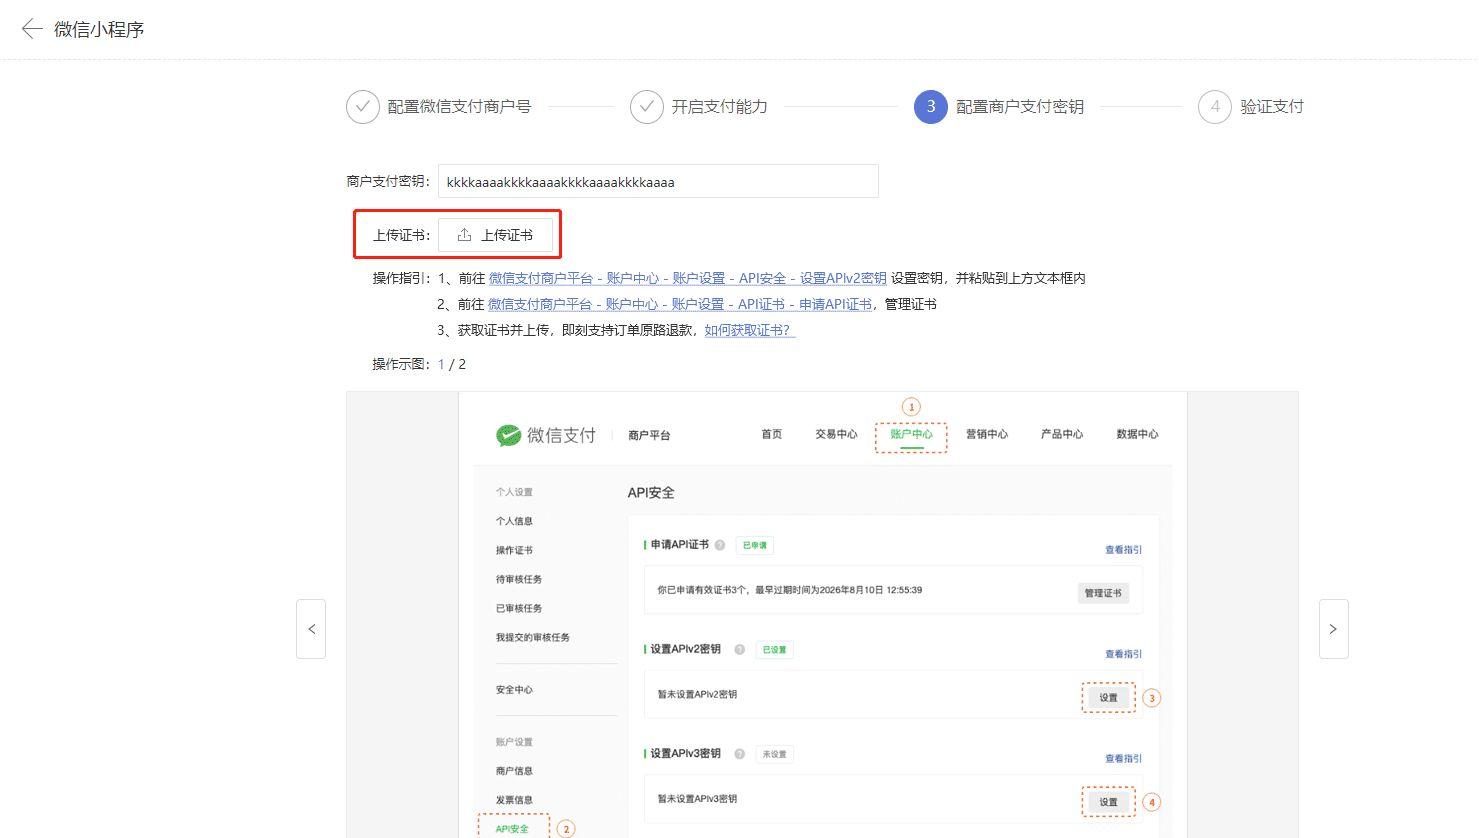Click the checkmark for 开启支付能力 step

tap(646, 106)
